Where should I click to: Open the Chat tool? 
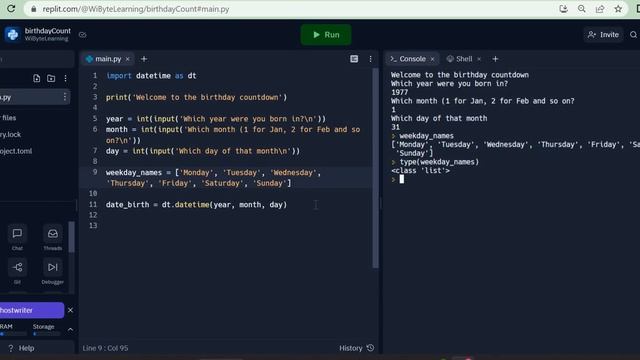tap(17, 238)
